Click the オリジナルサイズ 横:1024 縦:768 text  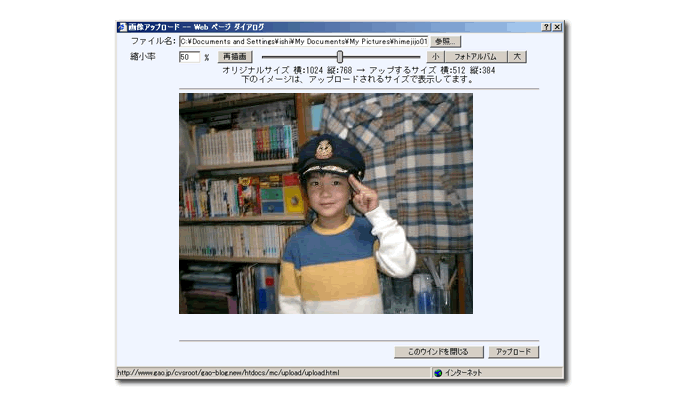click(287, 70)
